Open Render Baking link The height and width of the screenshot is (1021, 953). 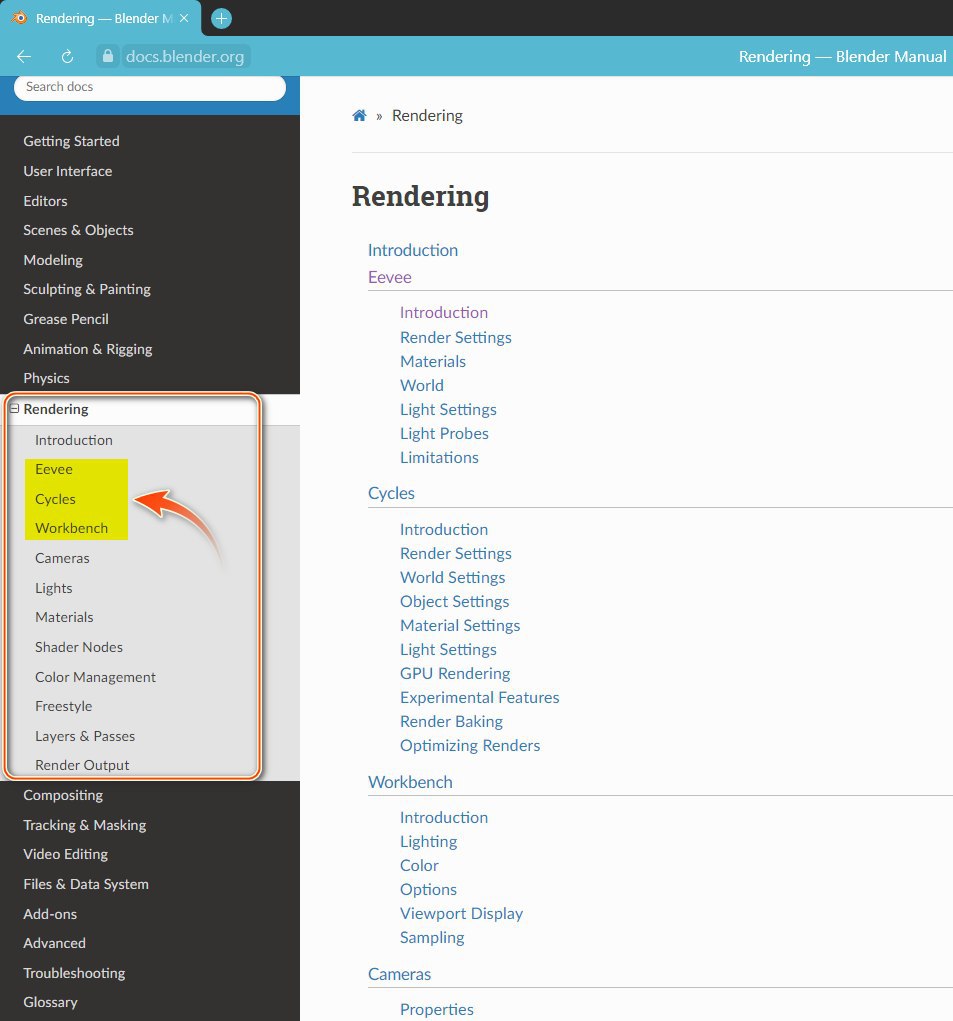(x=451, y=722)
